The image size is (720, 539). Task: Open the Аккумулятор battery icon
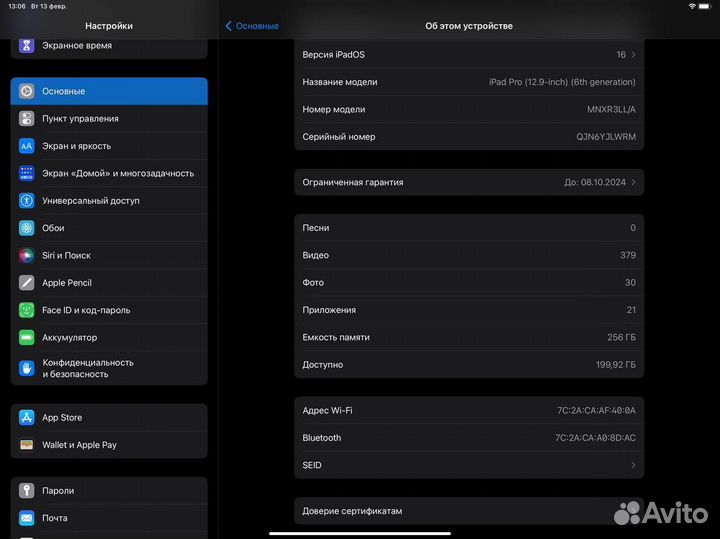click(x=27, y=337)
